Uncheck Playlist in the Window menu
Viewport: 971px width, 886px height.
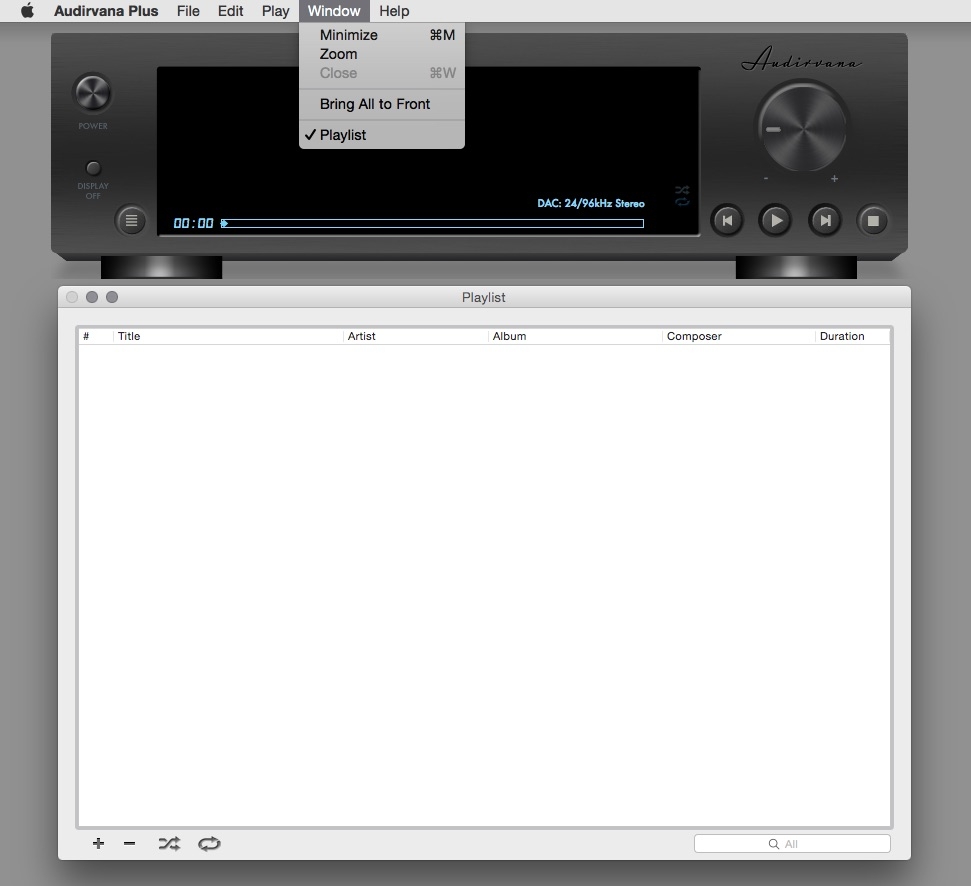[381, 135]
